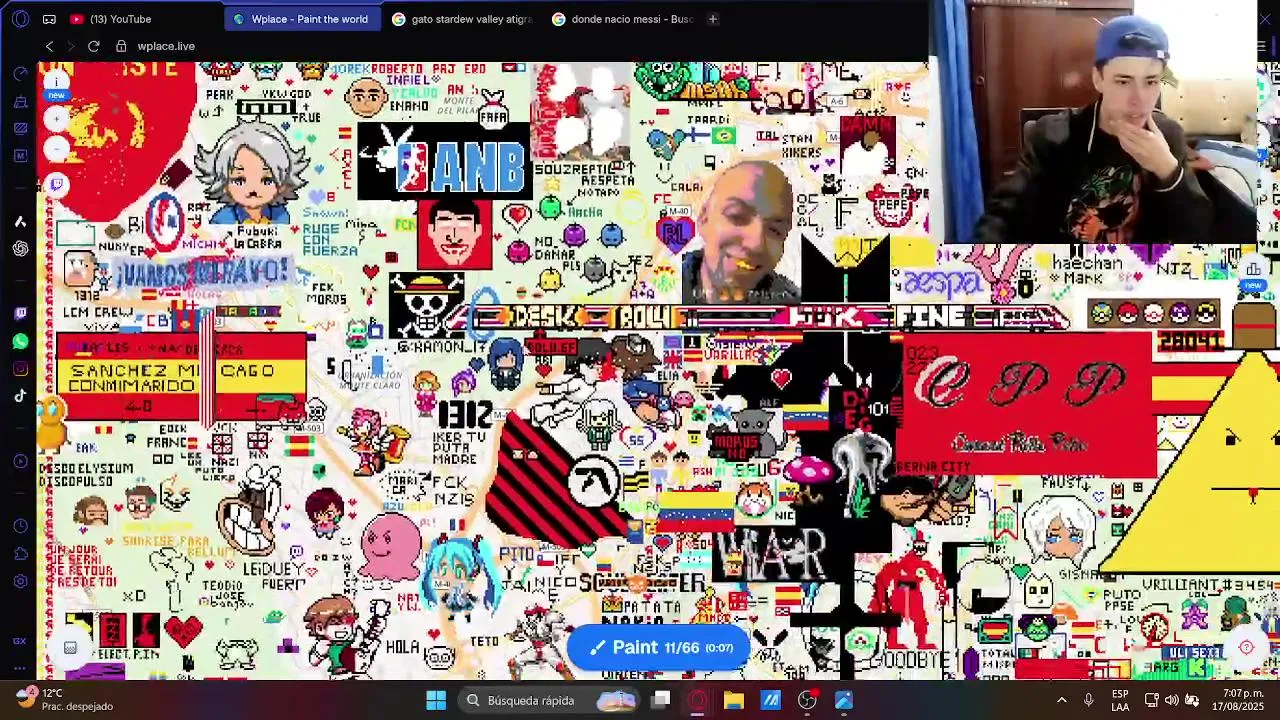Switch to the donde nacio messi tab
The image size is (1280, 720).
click(x=622, y=19)
